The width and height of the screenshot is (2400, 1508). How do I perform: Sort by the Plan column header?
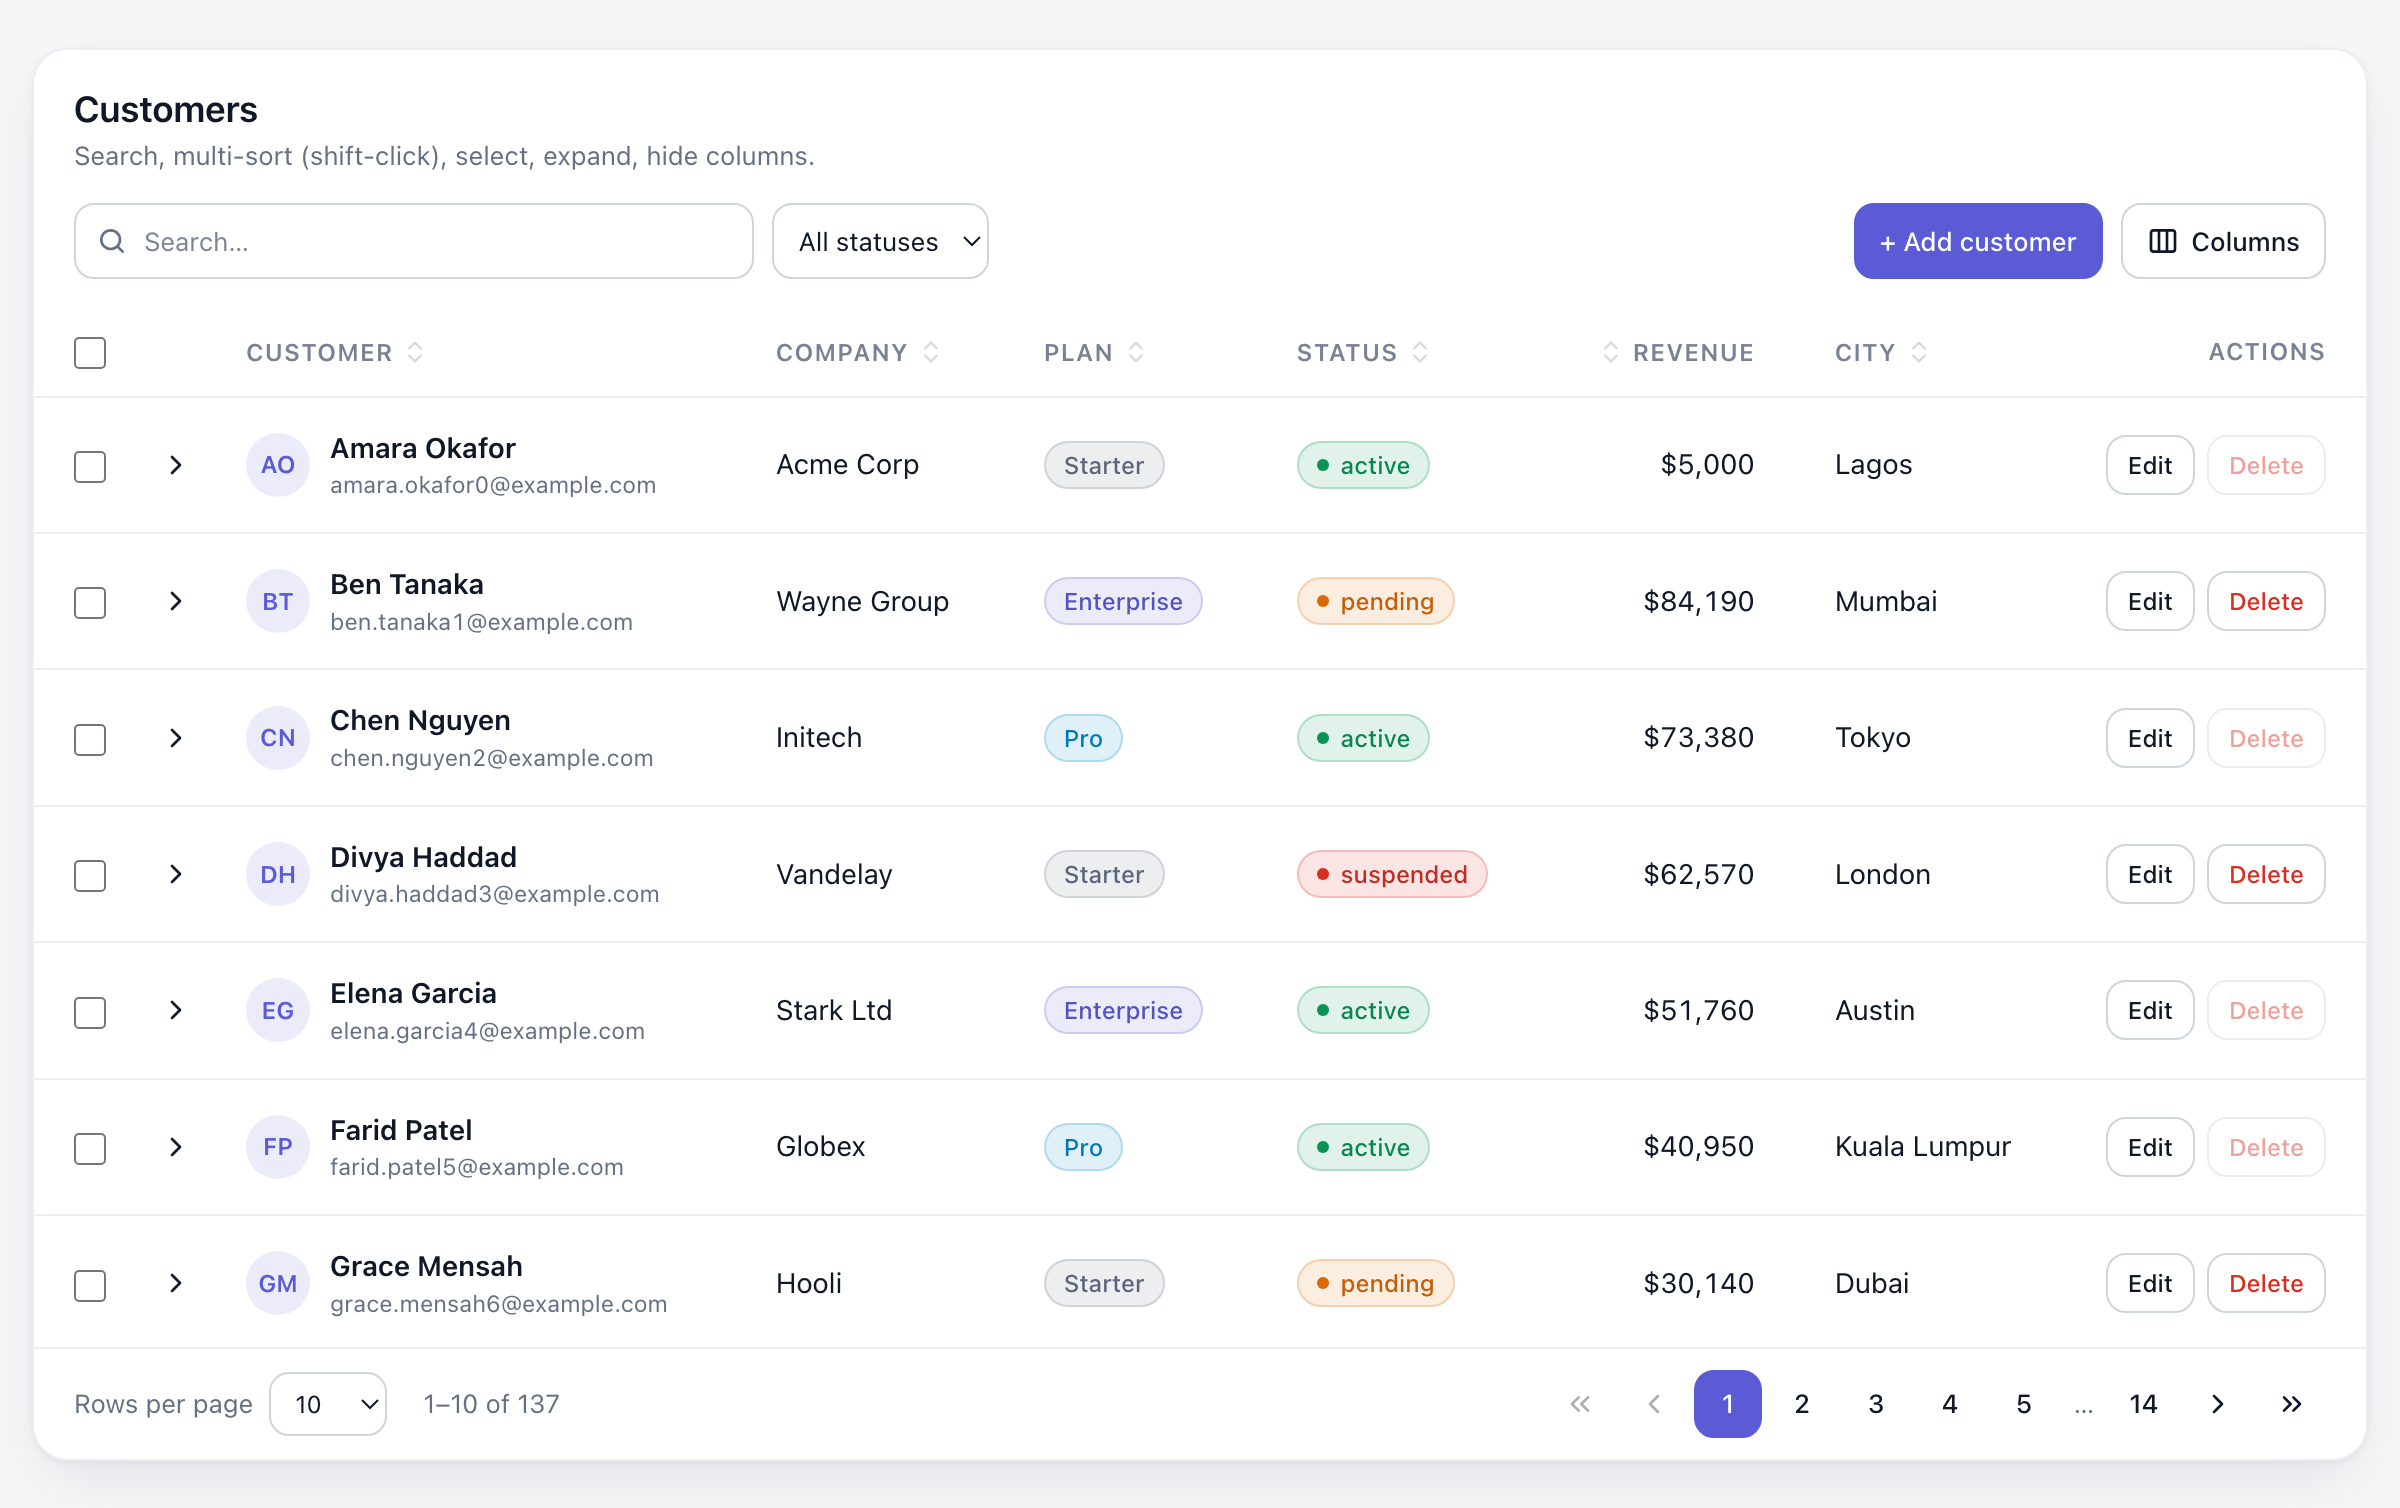point(1093,352)
